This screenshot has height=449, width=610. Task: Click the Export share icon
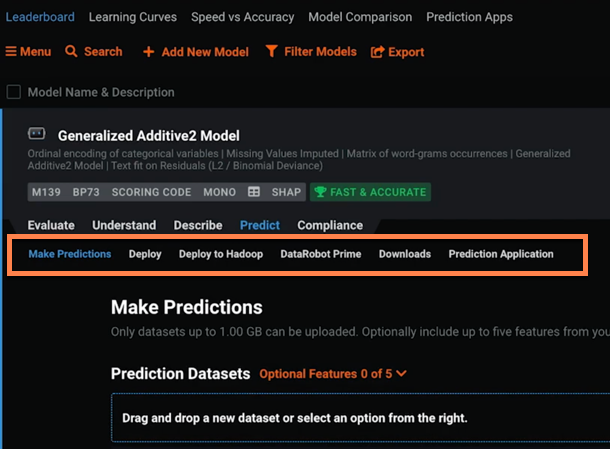(377, 52)
